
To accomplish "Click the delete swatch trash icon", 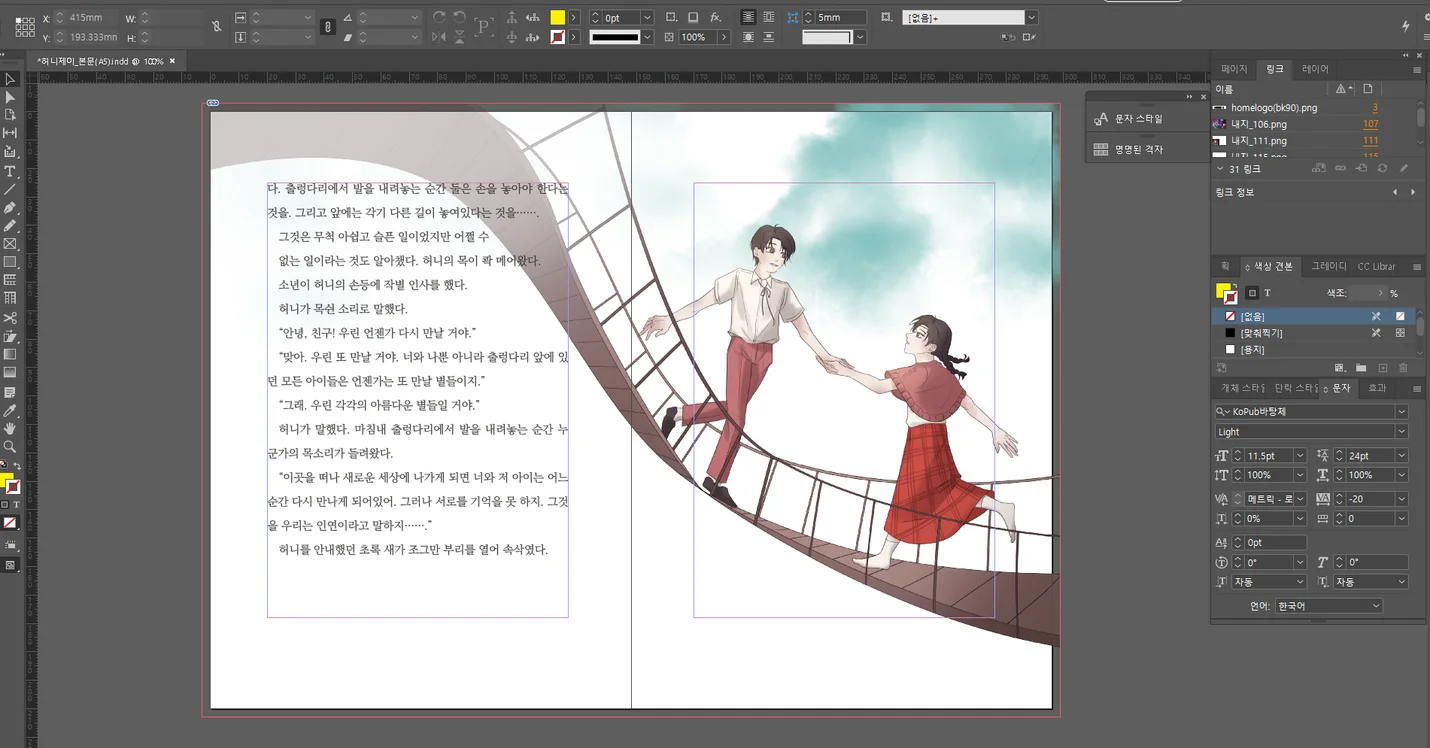I will [1403, 368].
